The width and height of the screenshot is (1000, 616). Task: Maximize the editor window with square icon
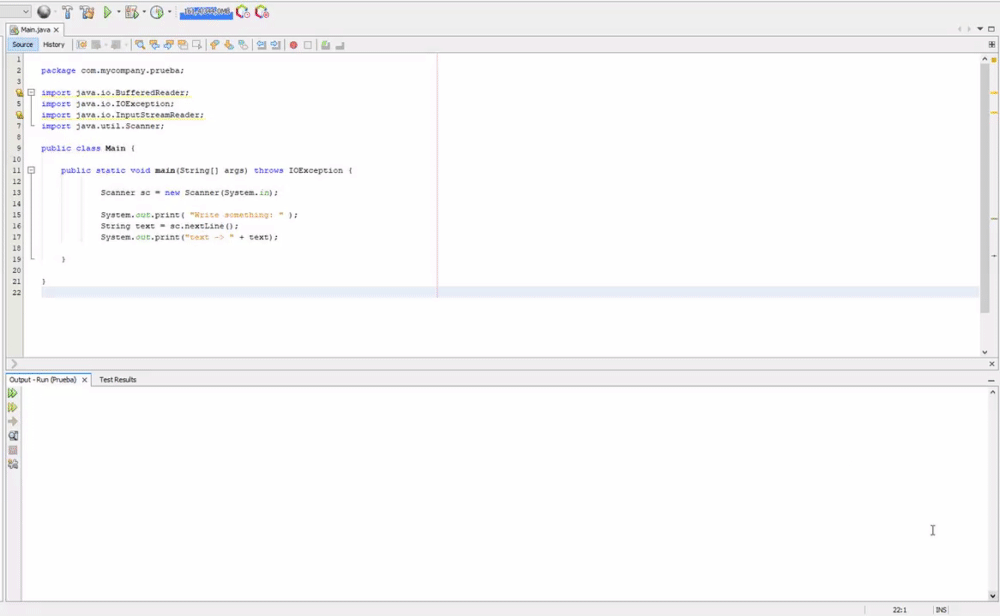(991, 29)
